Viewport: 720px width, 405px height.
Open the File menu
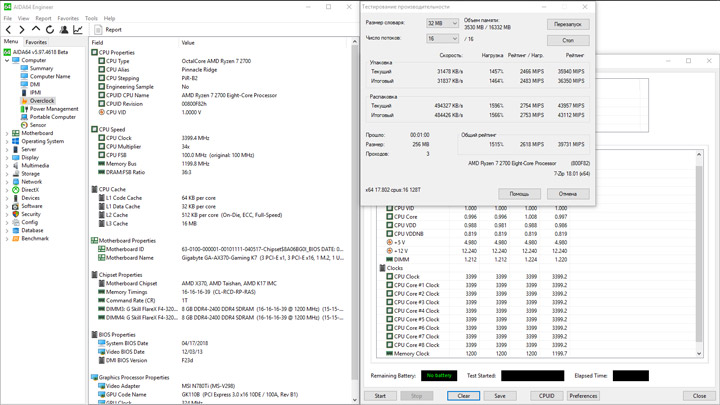(8, 18)
